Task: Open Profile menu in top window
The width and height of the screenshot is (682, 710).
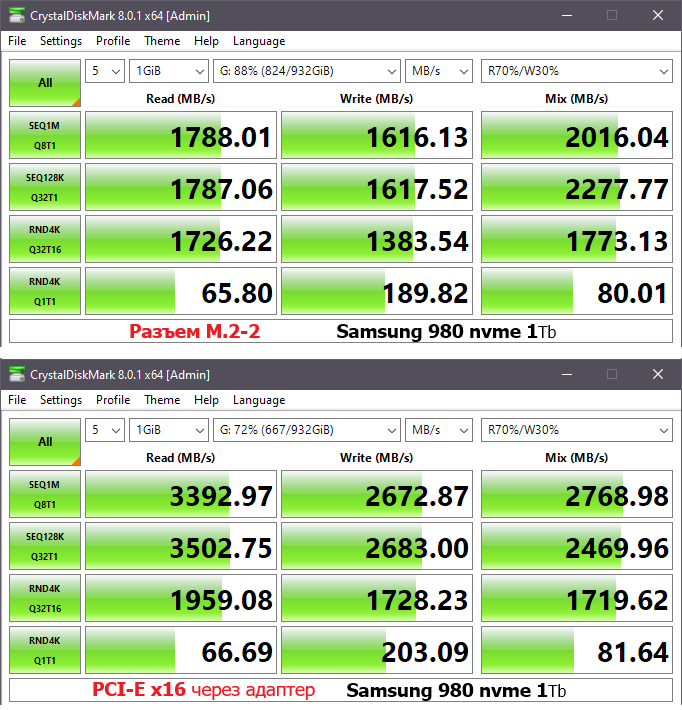Action: pos(113,41)
